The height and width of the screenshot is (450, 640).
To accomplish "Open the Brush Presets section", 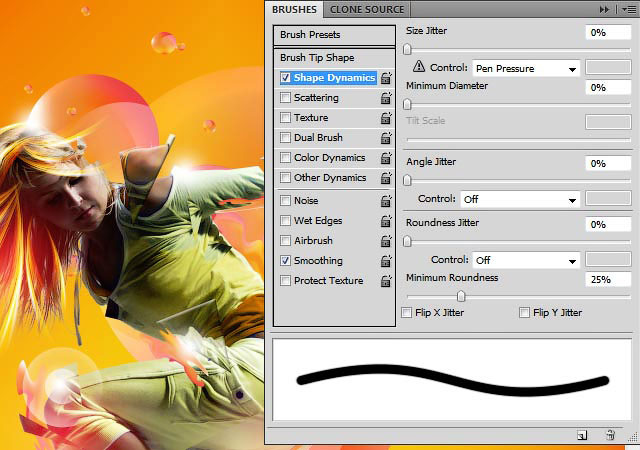I will click(x=334, y=35).
